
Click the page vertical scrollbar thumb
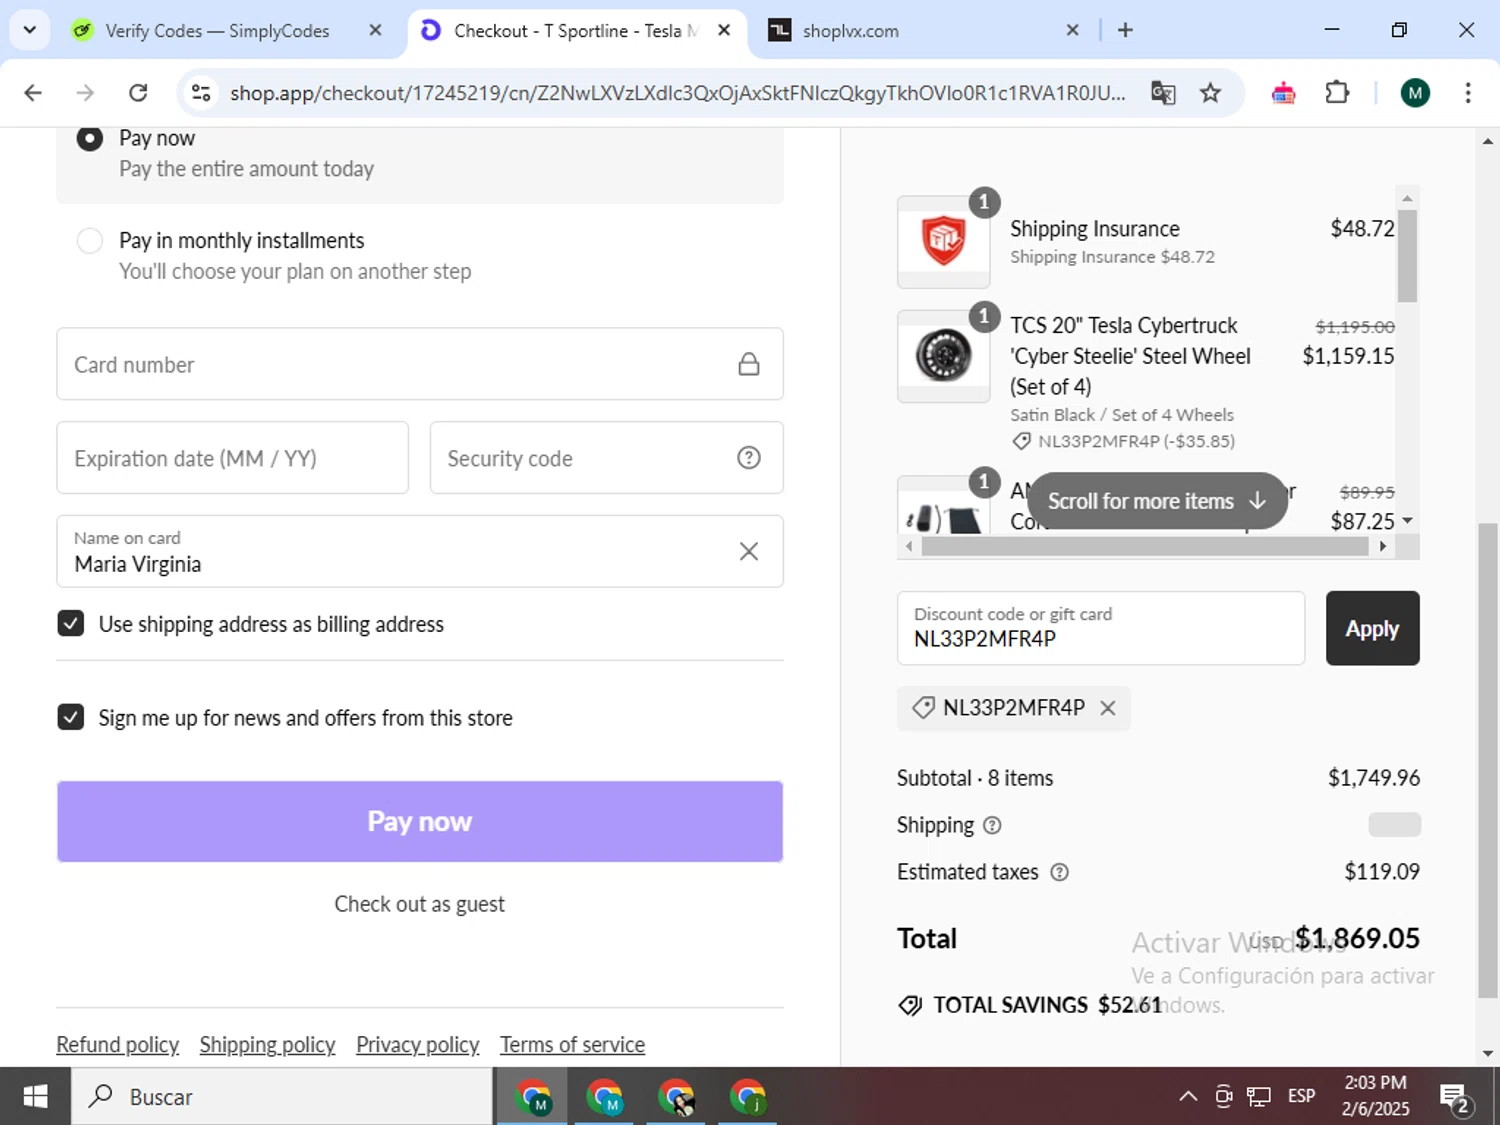click(1488, 760)
